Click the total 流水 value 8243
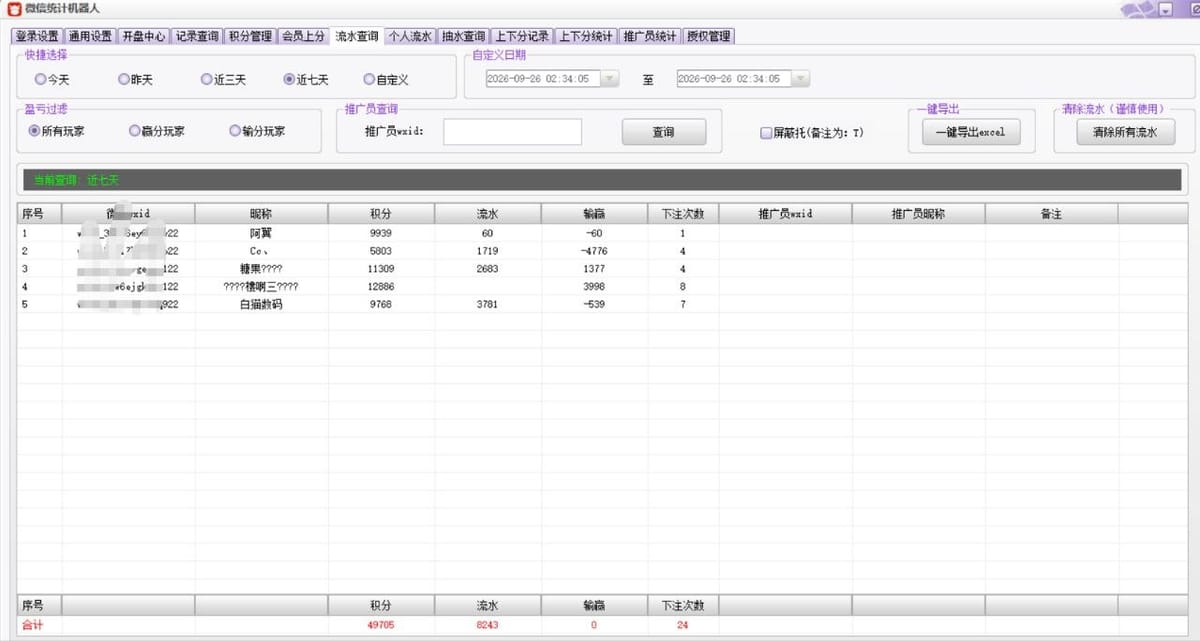The height and width of the screenshot is (641, 1200). point(487,625)
